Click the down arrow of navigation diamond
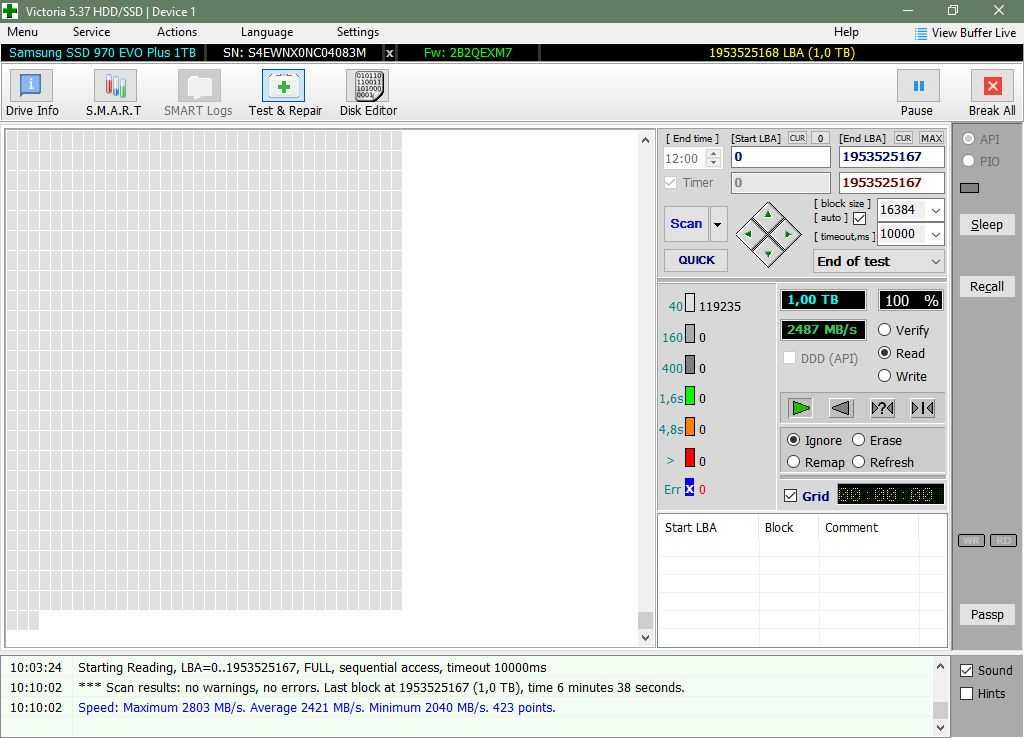The width and height of the screenshot is (1024, 738). pyautogui.click(x=768, y=253)
